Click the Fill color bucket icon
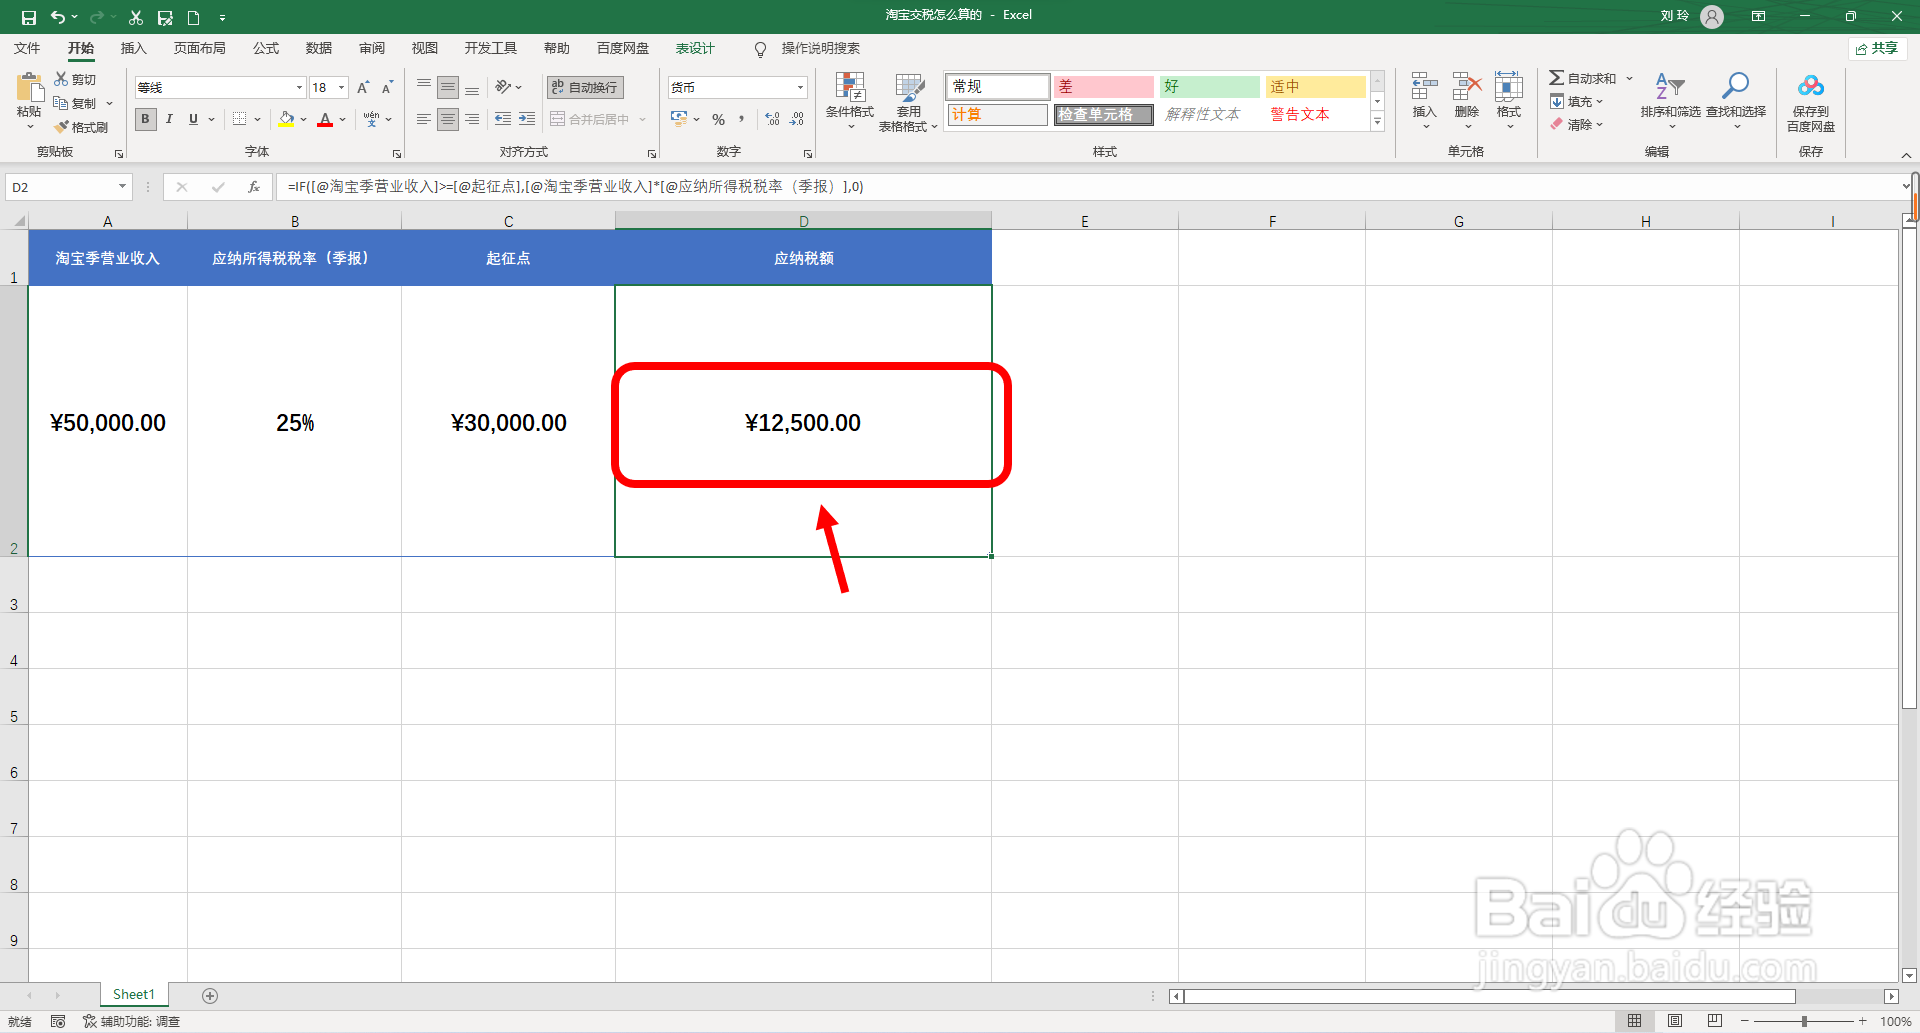1920x1033 pixels. click(287, 119)
